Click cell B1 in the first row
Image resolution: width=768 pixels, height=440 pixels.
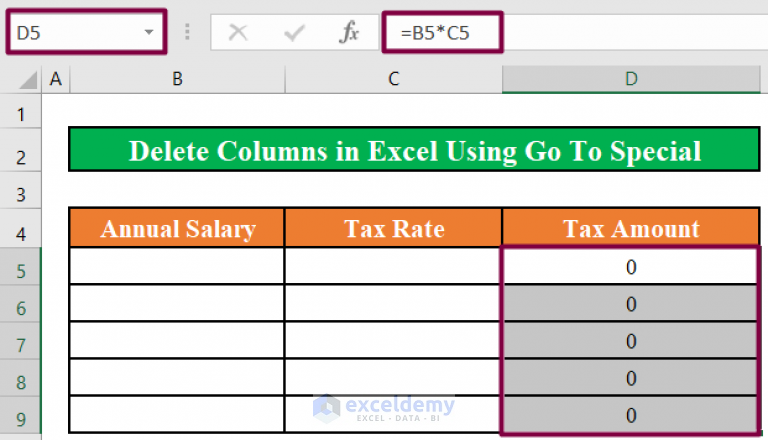tap(177, 111)
